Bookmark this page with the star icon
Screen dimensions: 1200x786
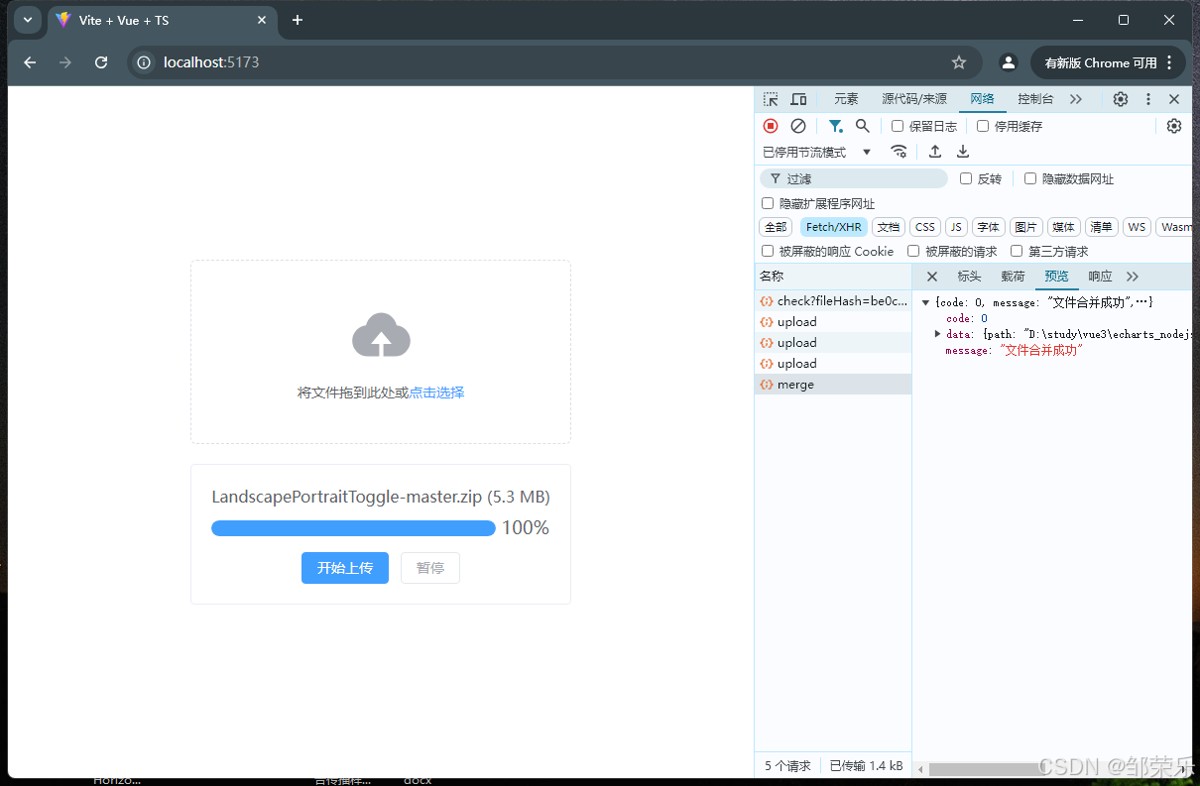coord(959,62)
